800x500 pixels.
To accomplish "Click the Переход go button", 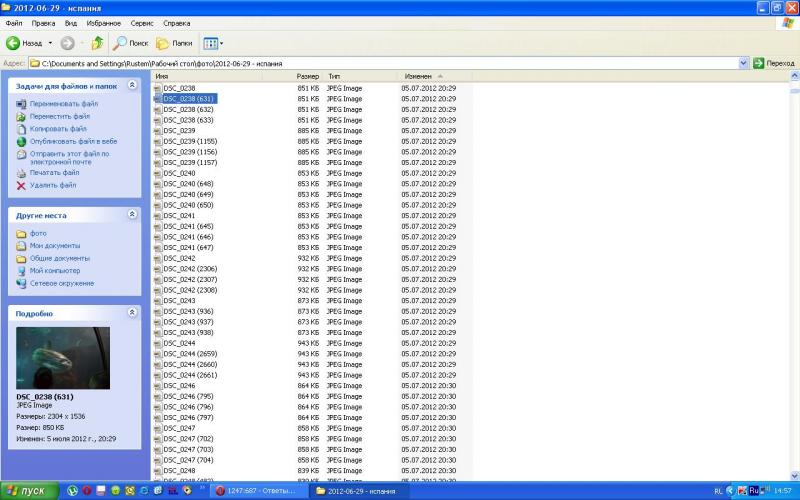I will pos(774,63).
